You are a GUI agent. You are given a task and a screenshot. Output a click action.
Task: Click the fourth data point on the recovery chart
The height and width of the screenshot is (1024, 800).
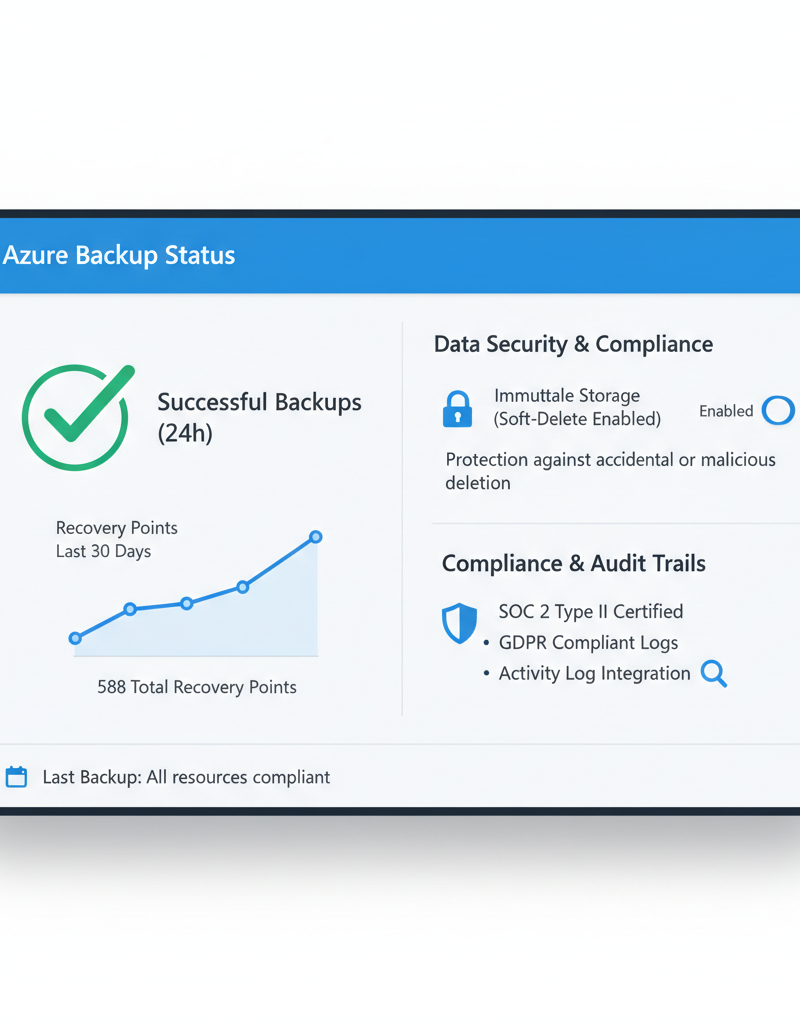(243, 587)
